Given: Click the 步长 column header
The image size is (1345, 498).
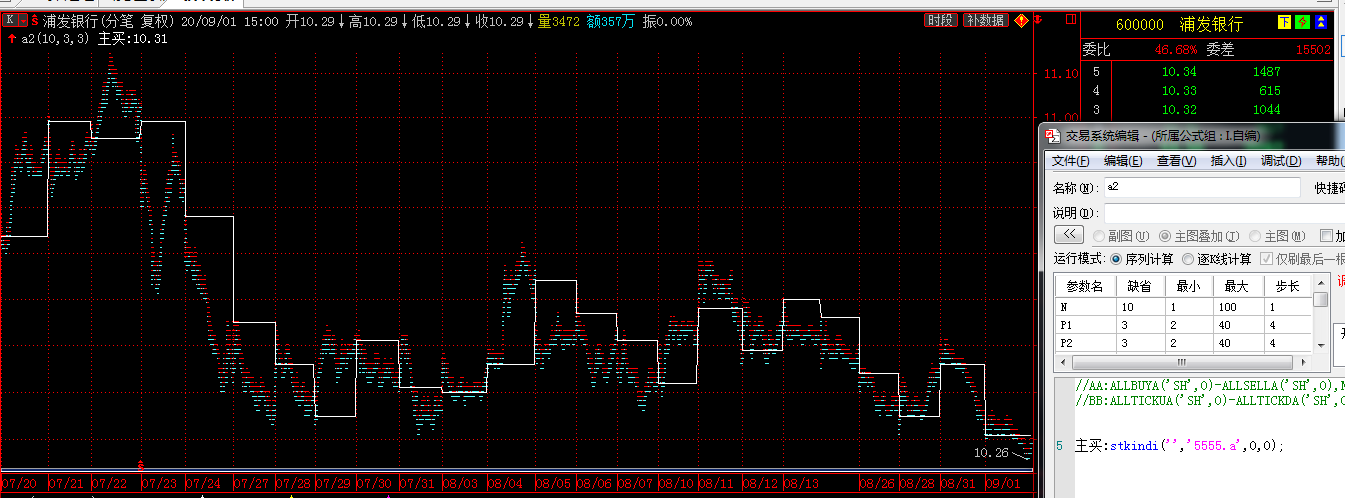Looking at the screenshot, I should (1287, 286).
